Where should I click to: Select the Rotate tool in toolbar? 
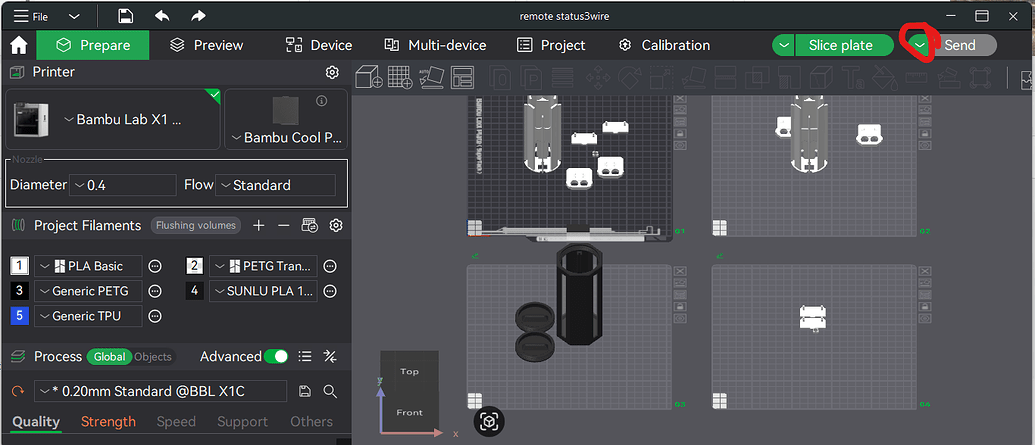point(629,78)
